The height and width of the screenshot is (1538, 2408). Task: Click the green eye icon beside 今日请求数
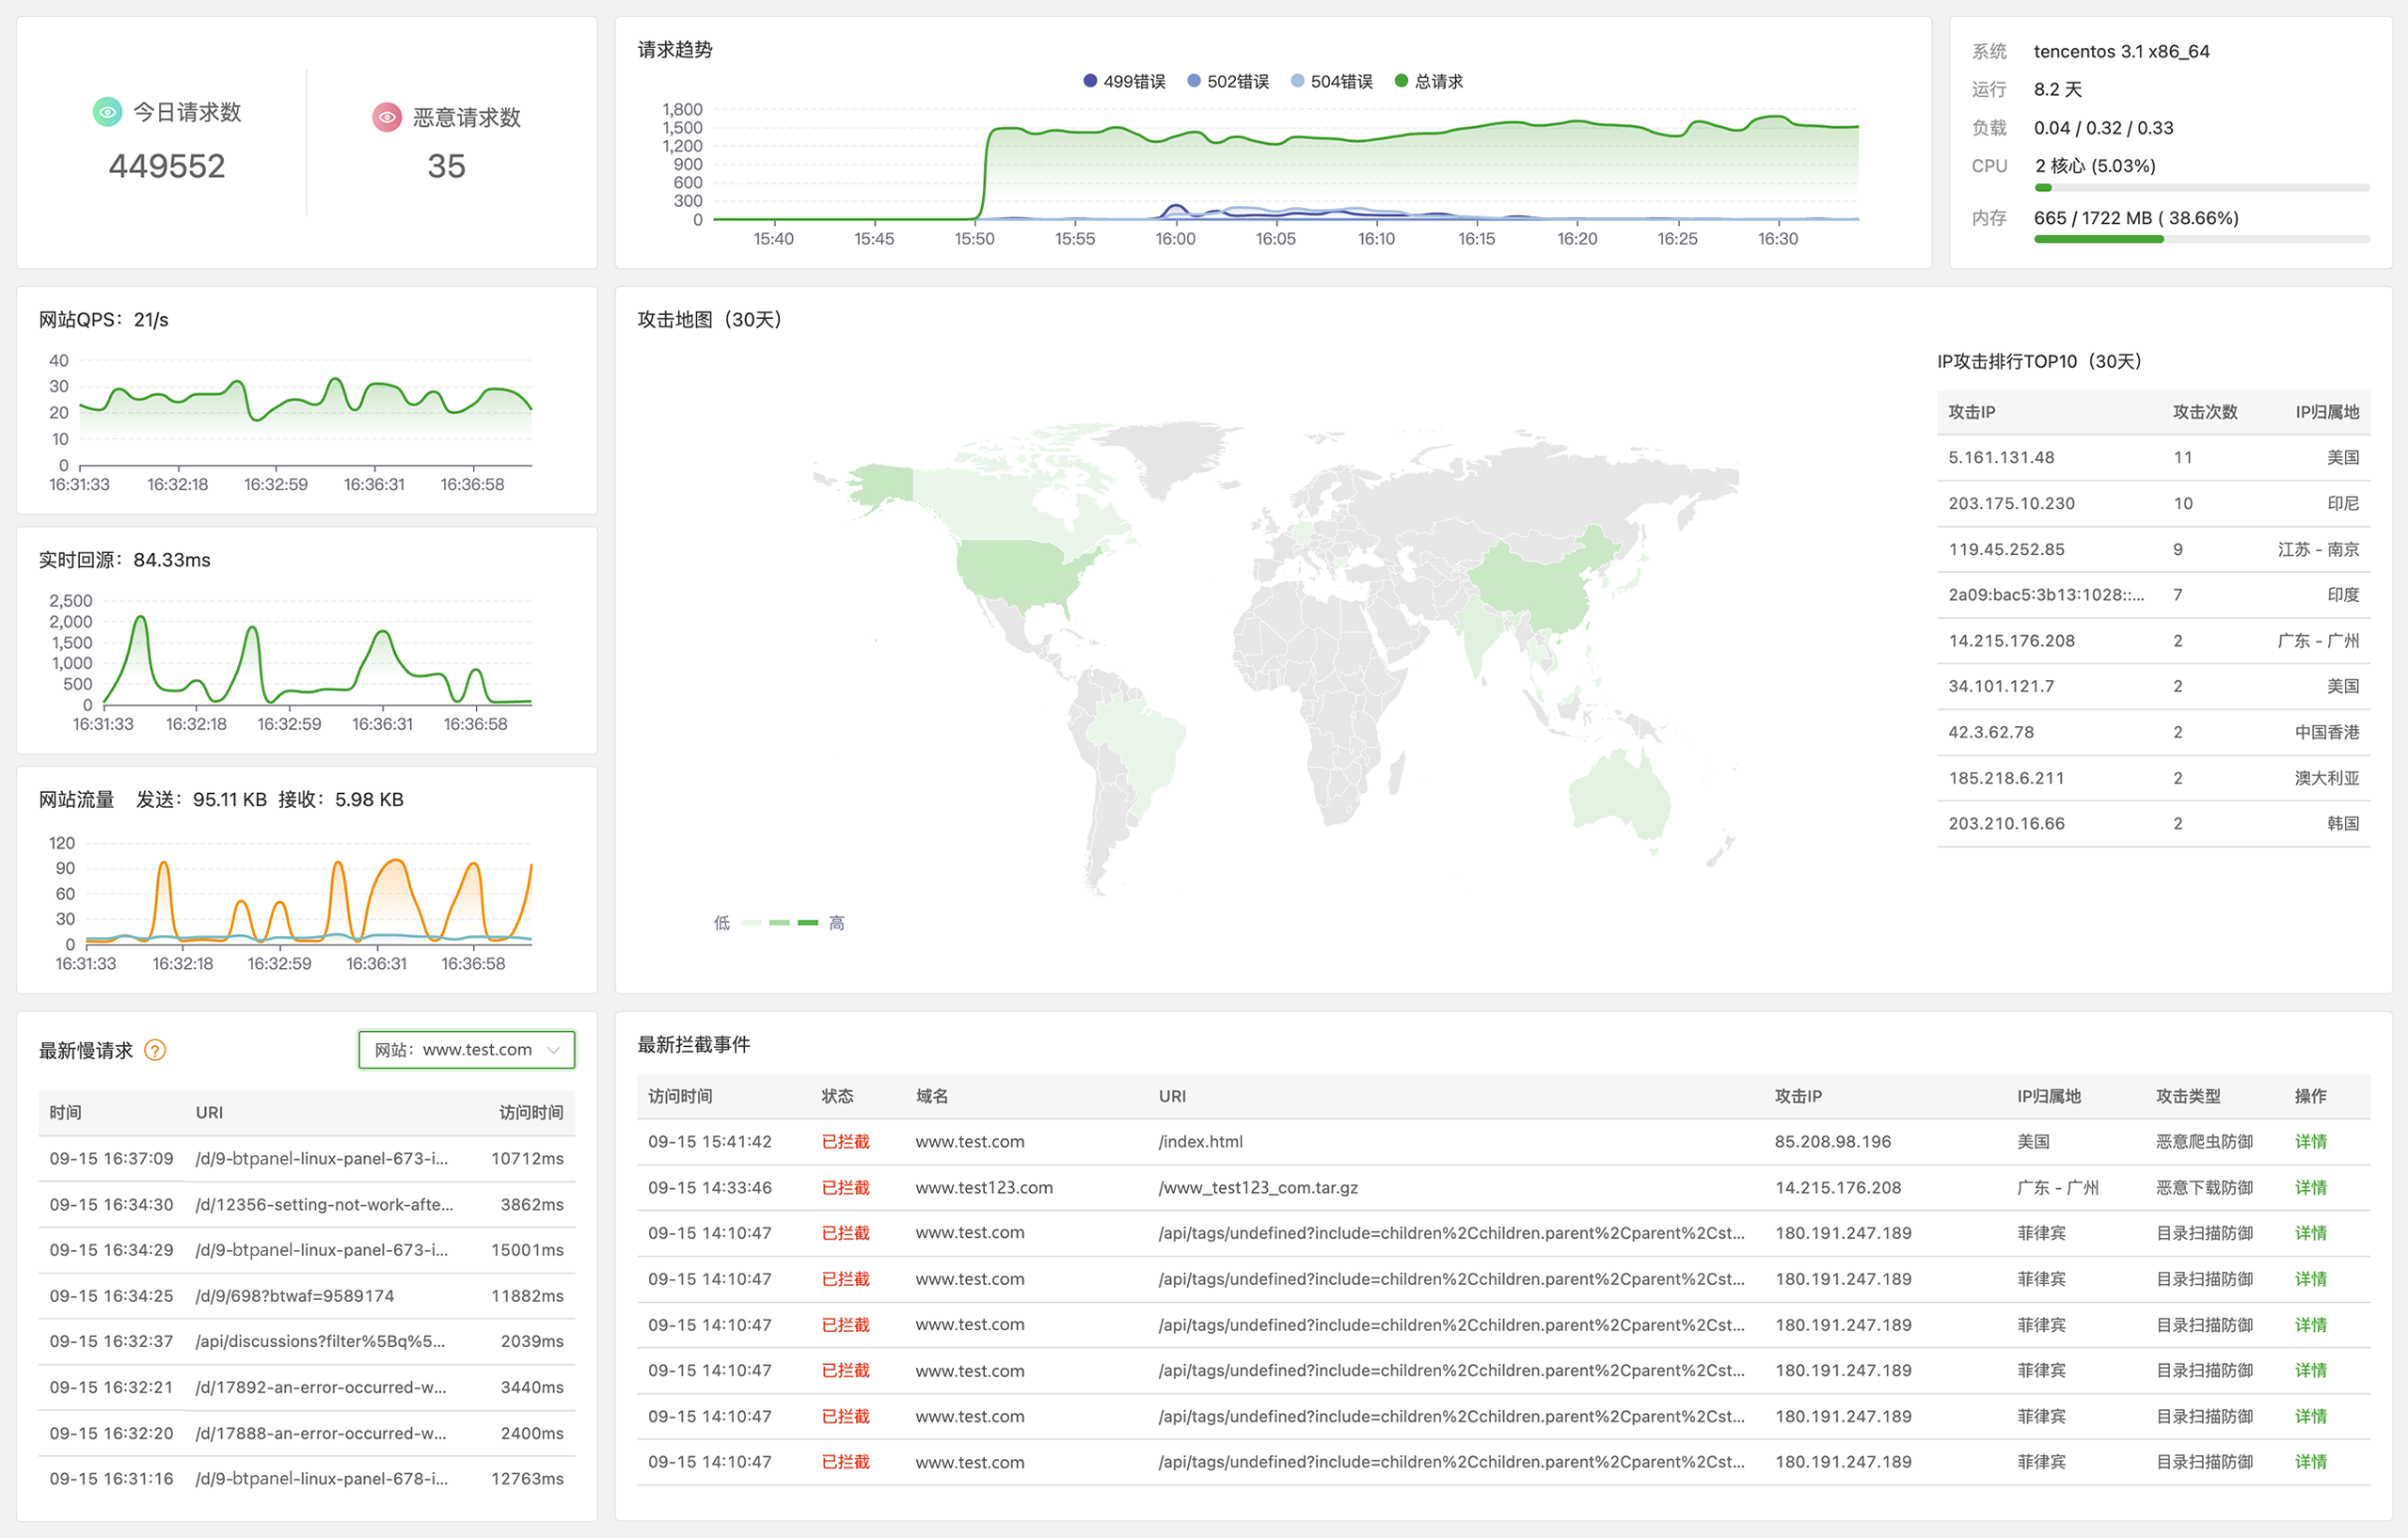pos(107,112)
